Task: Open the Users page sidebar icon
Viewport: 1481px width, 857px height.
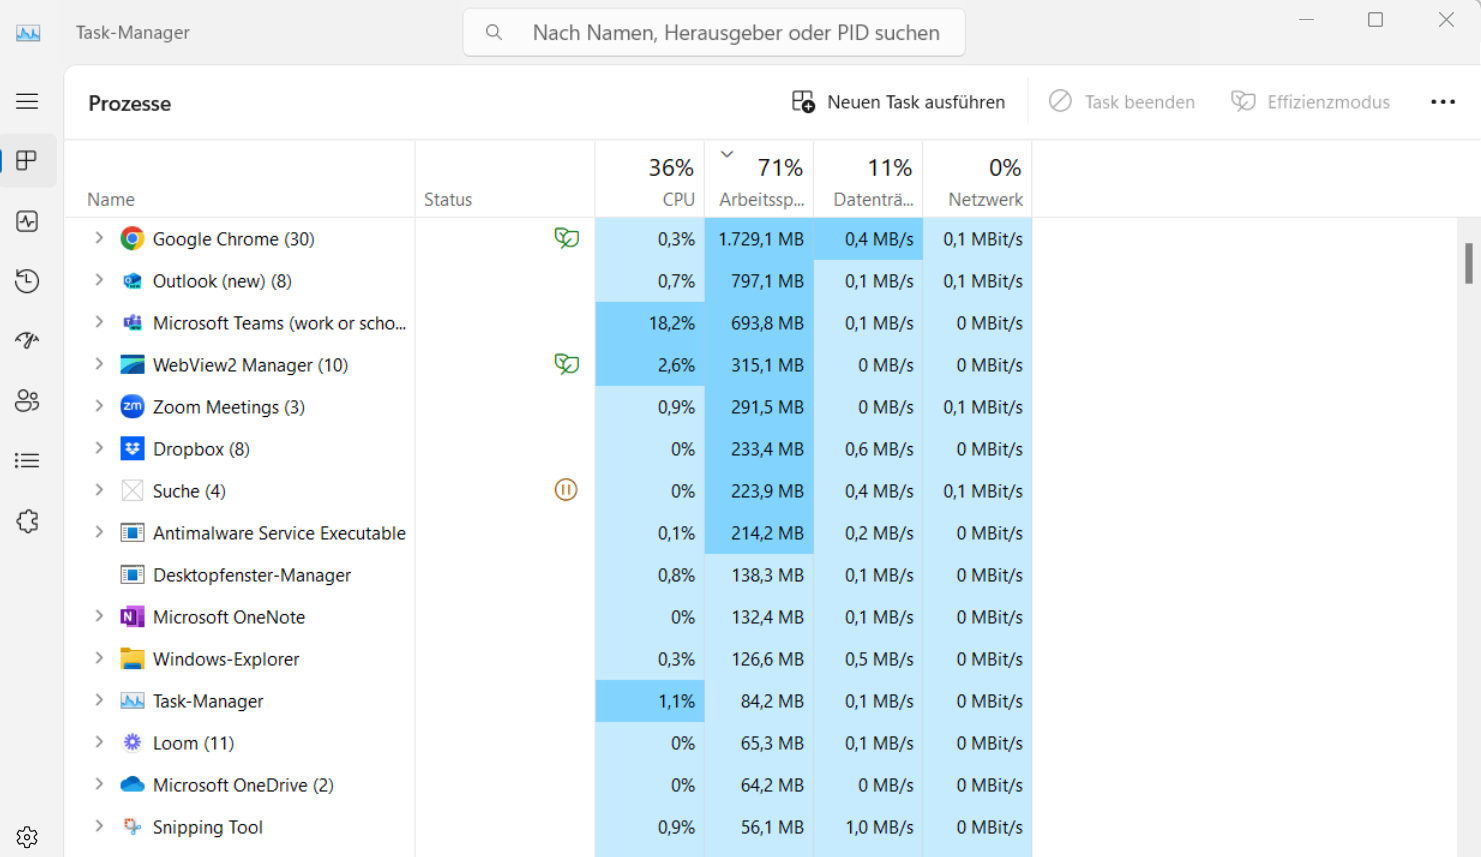Action: click(27, 400)
